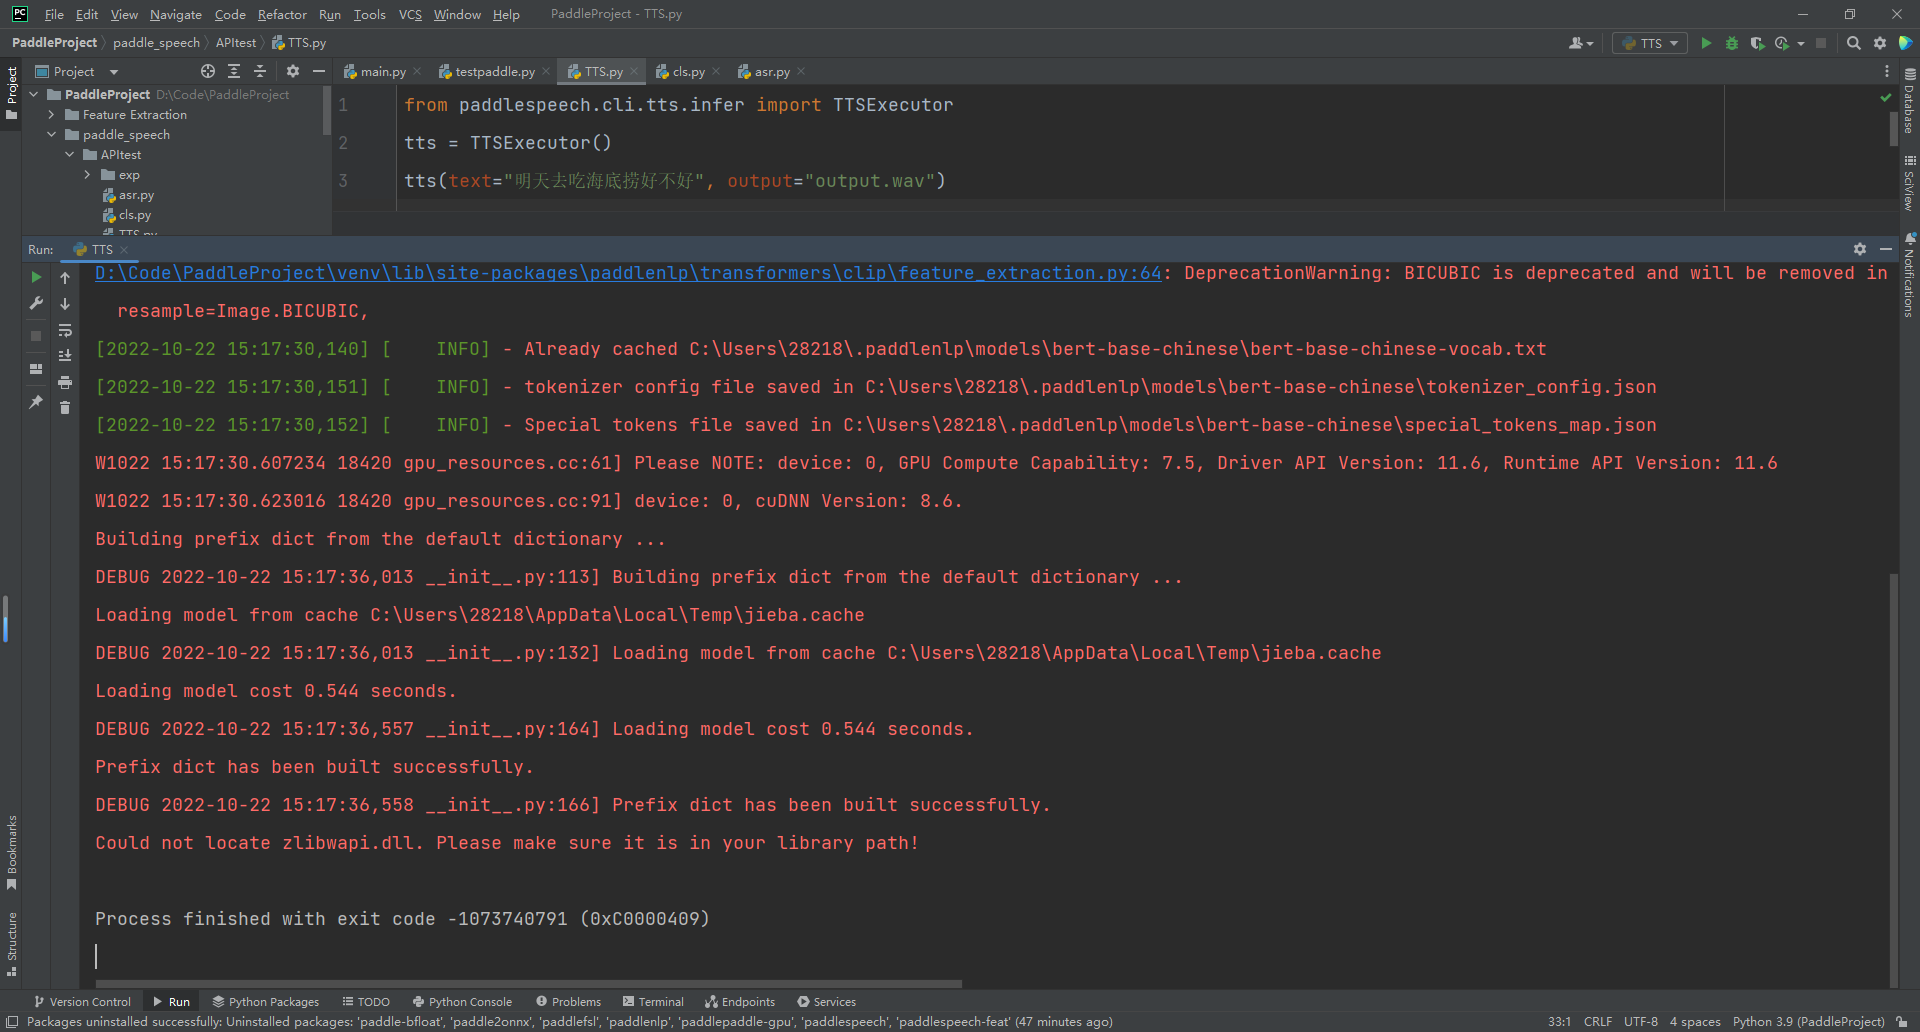This screenshot has height=1032, width=1920.
Task: Switch to the testpaddle.py editor tab
Action: (x=494, y=71)
